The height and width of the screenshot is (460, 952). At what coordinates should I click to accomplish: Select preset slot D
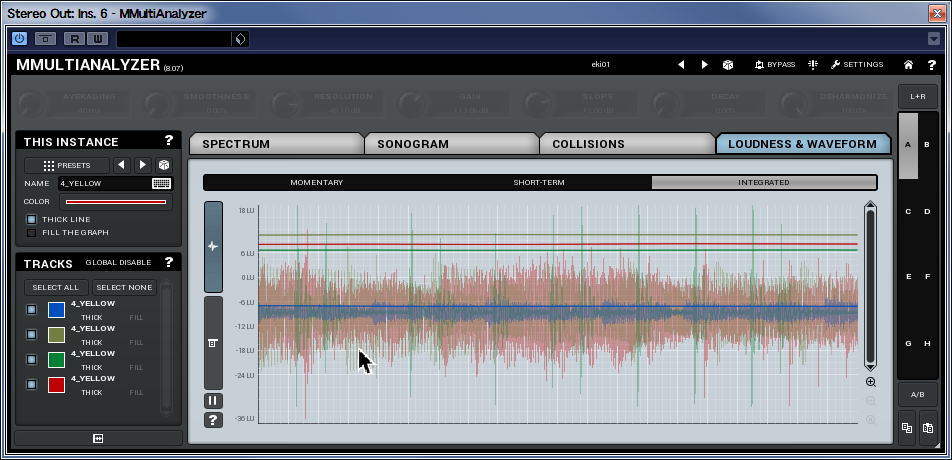pyautogui.click(x=927, y=212)
